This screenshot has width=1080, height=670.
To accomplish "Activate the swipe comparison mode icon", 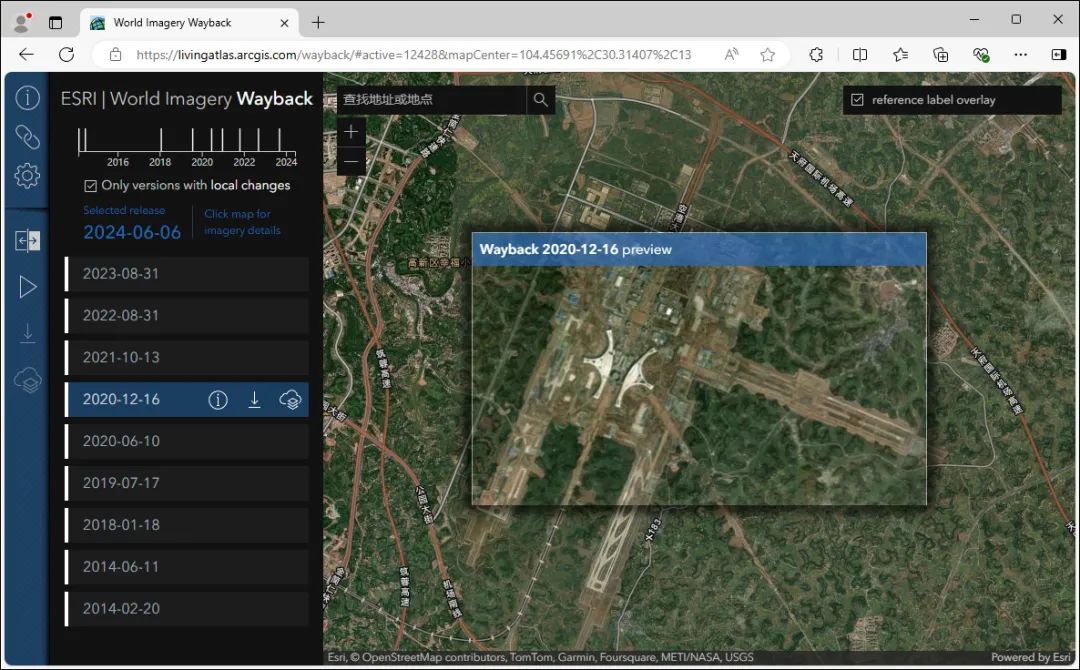I will 27,240.
